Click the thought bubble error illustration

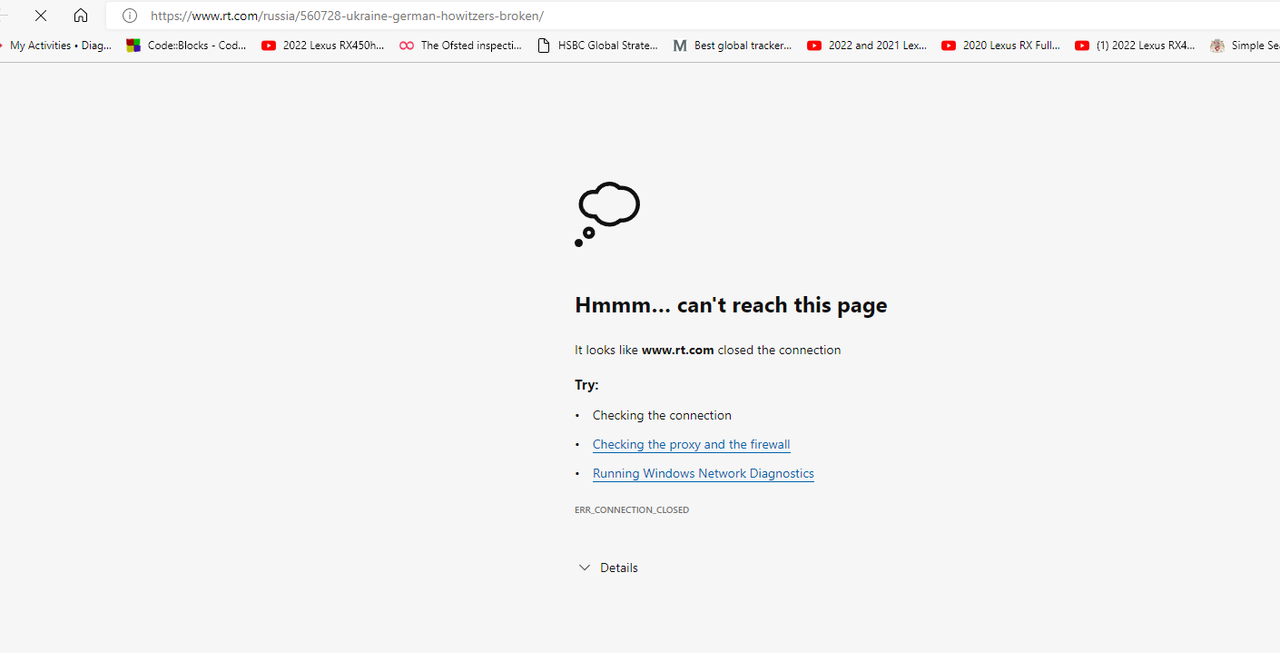[x=607, y=214]
